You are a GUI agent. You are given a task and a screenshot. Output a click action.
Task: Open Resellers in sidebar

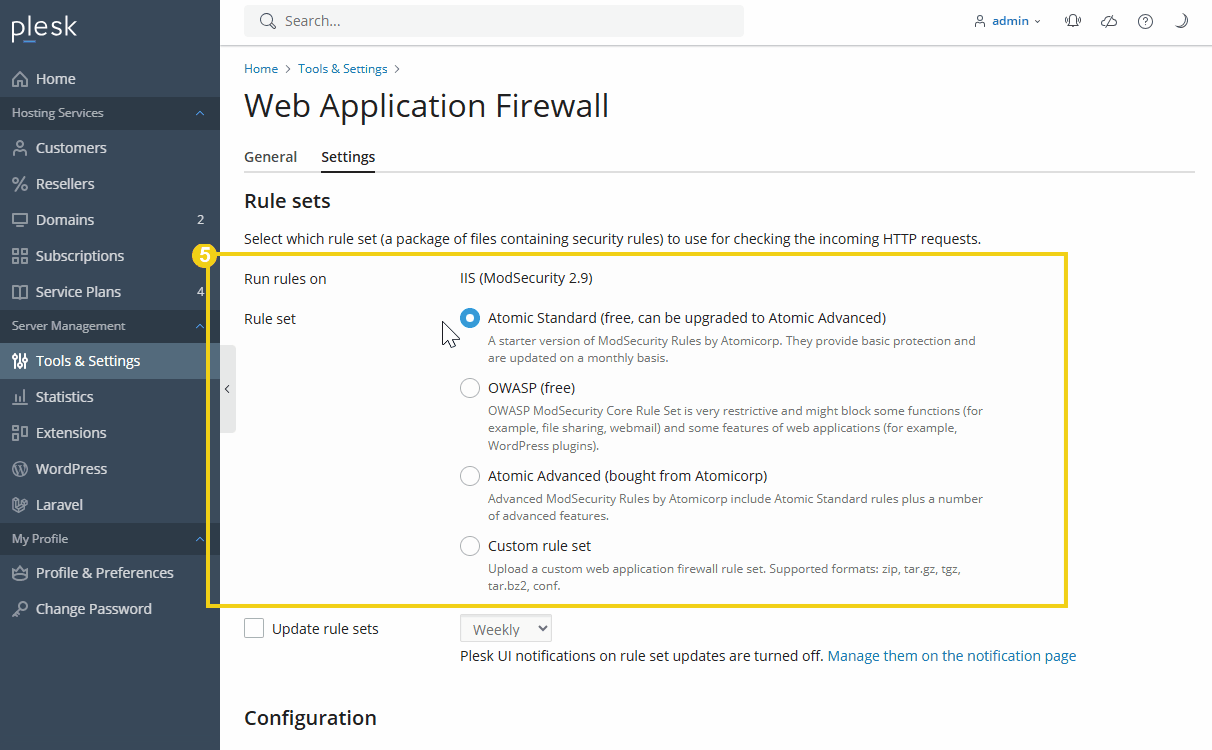pyautogui.click(x=110, y=184)
